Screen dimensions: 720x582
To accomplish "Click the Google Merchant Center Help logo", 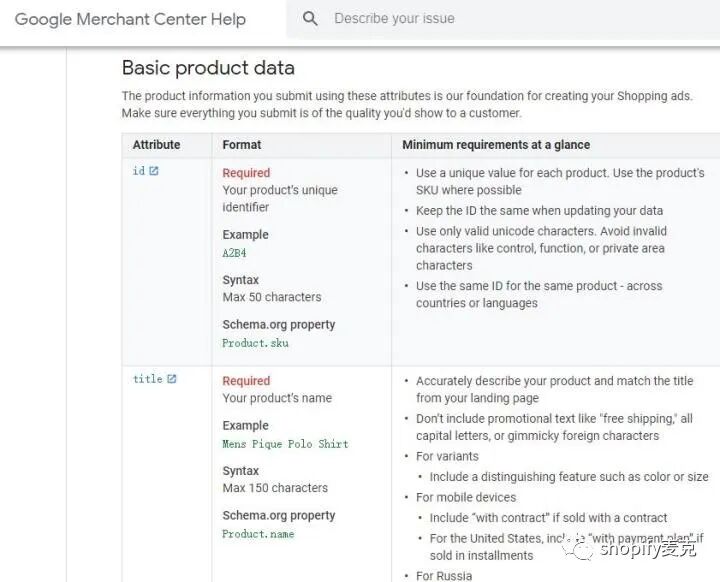I will (130, 19).
